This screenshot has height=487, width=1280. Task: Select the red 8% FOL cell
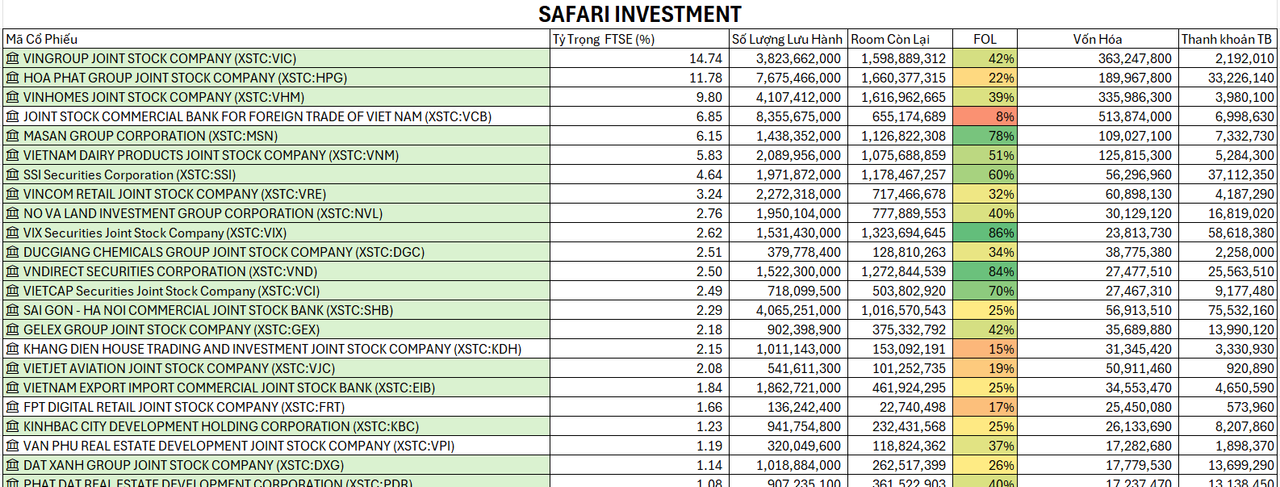click(986, 117)
